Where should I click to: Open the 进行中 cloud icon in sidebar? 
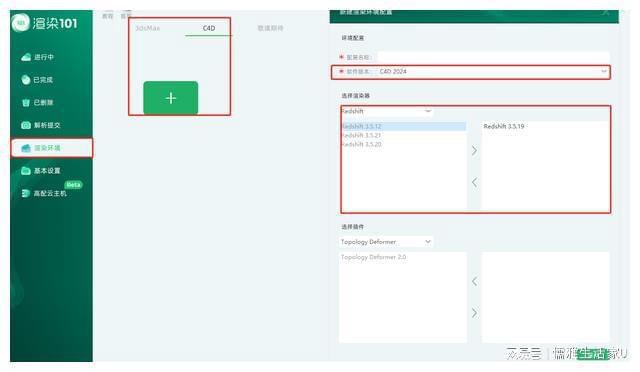(x=26, y=57)
